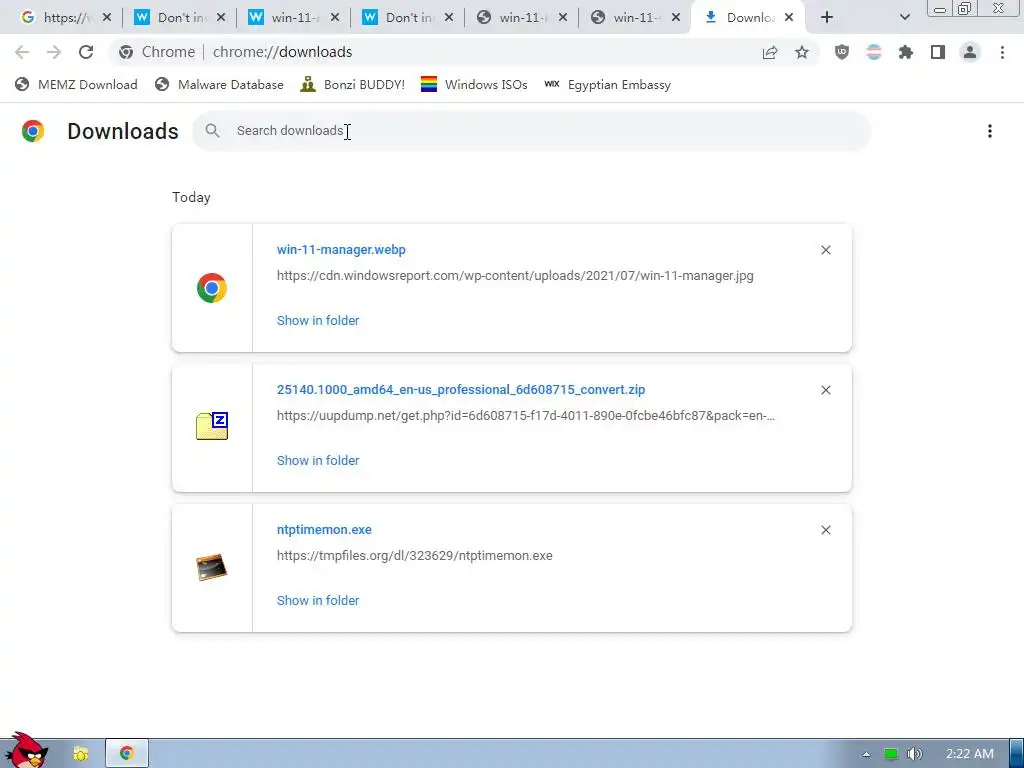Open the Extensions puzzle piece menu
The height and width of the screenshot is (768, 1024).
906,52
